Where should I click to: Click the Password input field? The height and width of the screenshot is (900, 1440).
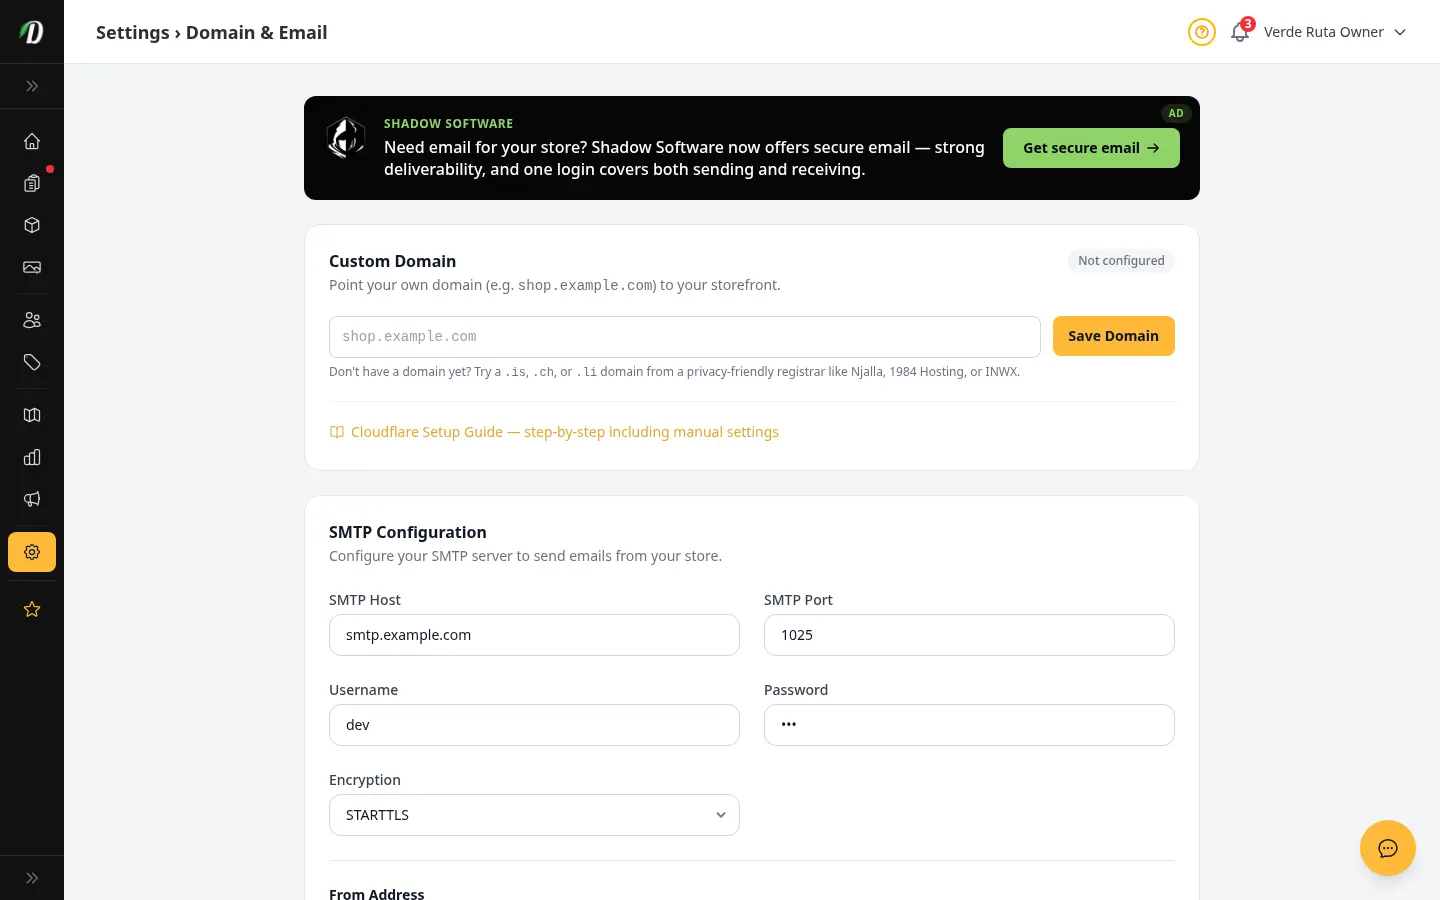[969, 725]
